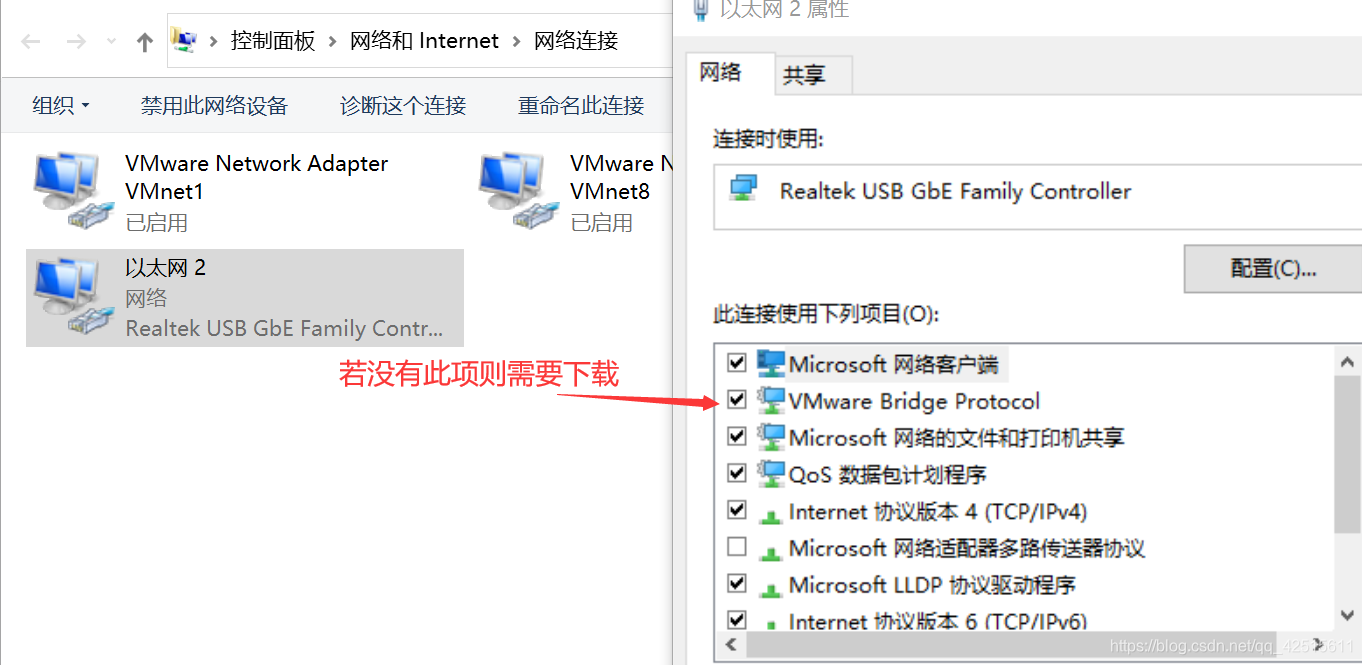
Task: Click the back navigation arrow
Action: (31, 42)
